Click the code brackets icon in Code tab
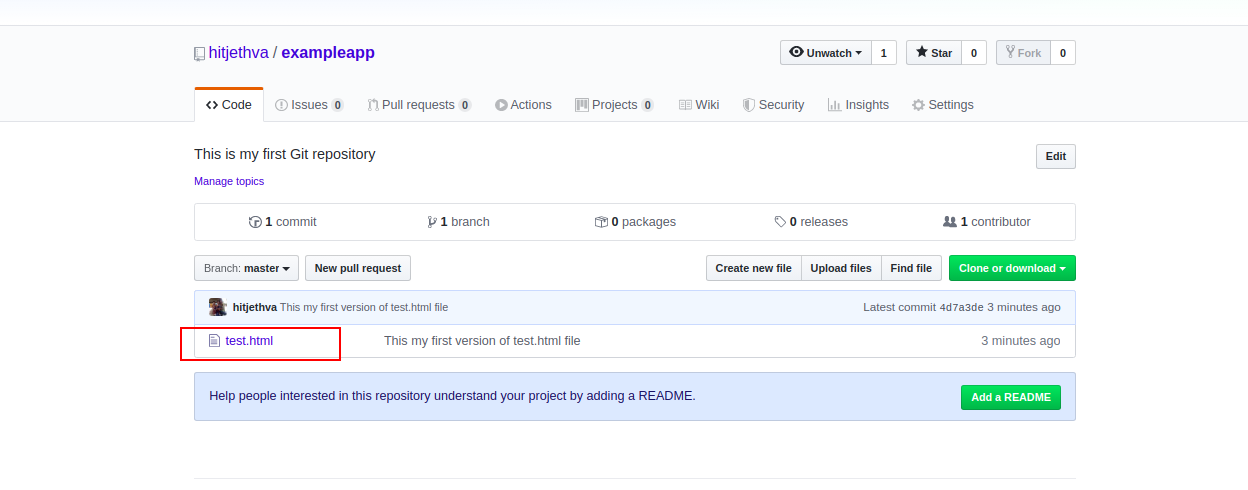The image size is (1248, 490). tap(212, 105)
